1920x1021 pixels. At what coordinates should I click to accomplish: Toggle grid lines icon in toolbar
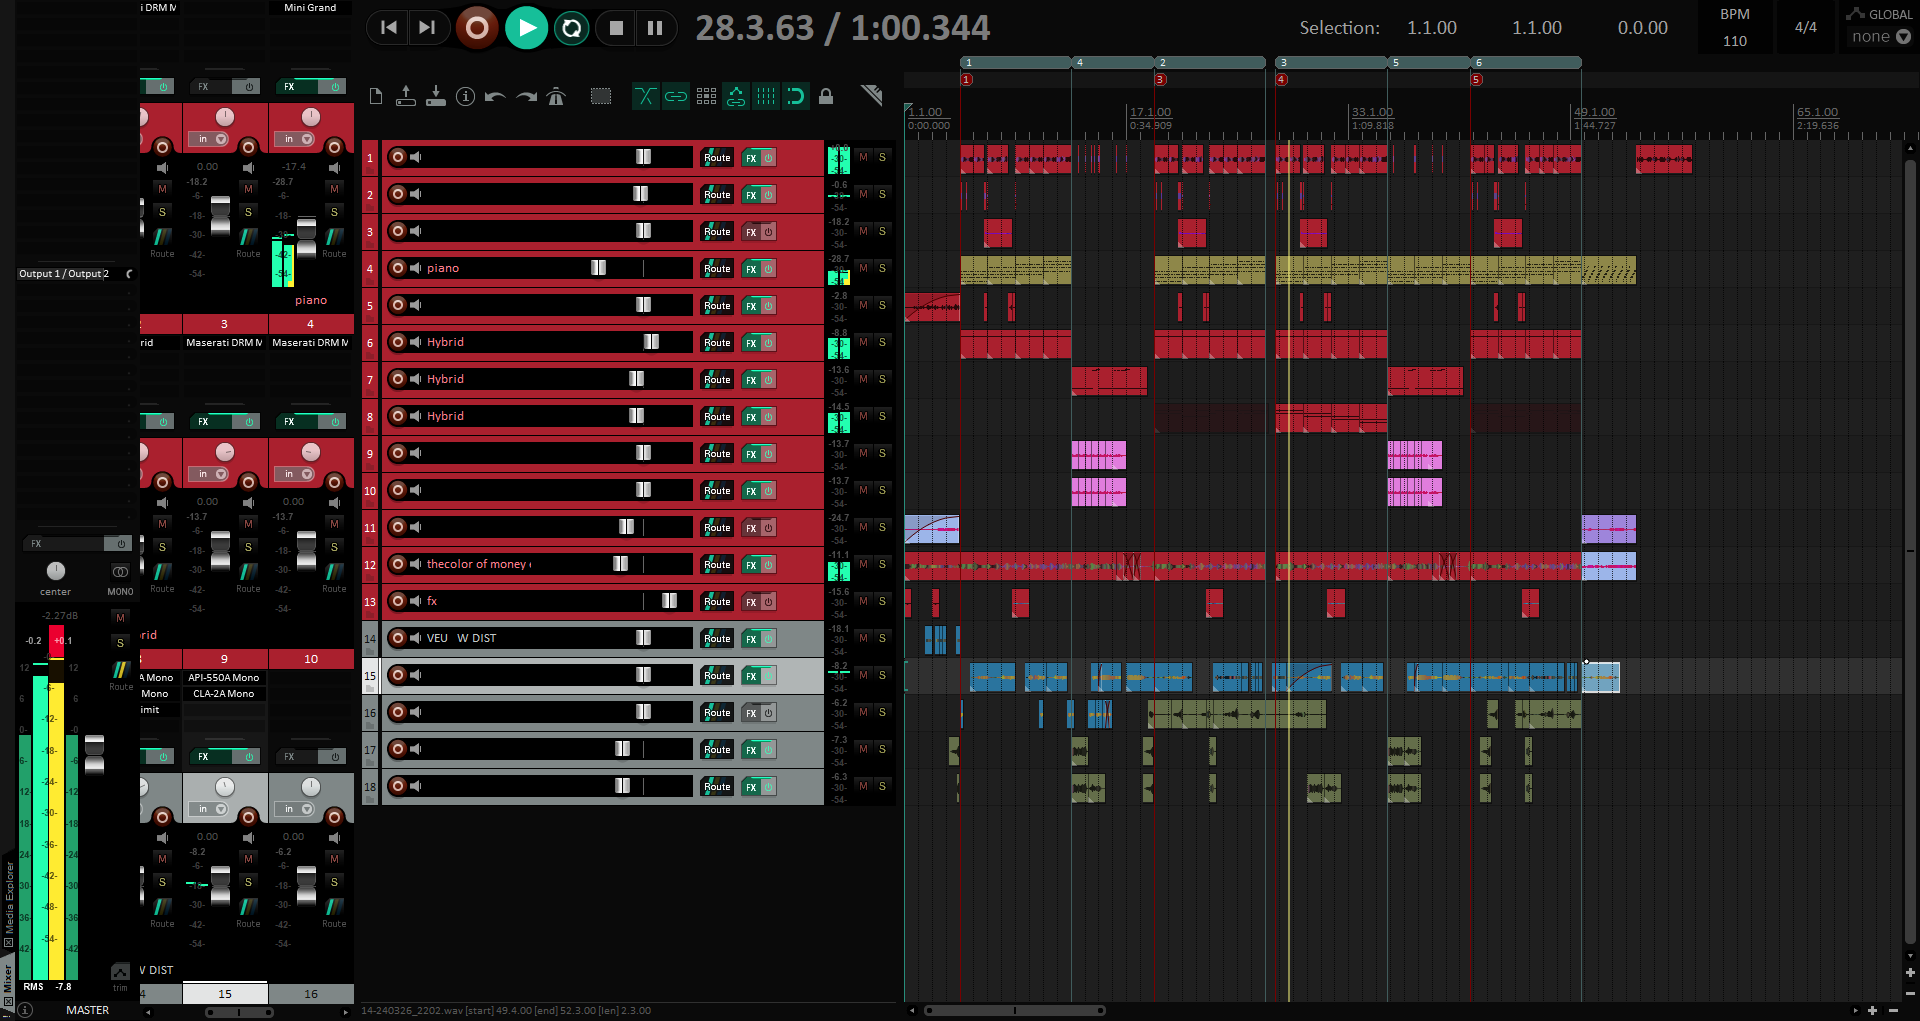(766, 96)
